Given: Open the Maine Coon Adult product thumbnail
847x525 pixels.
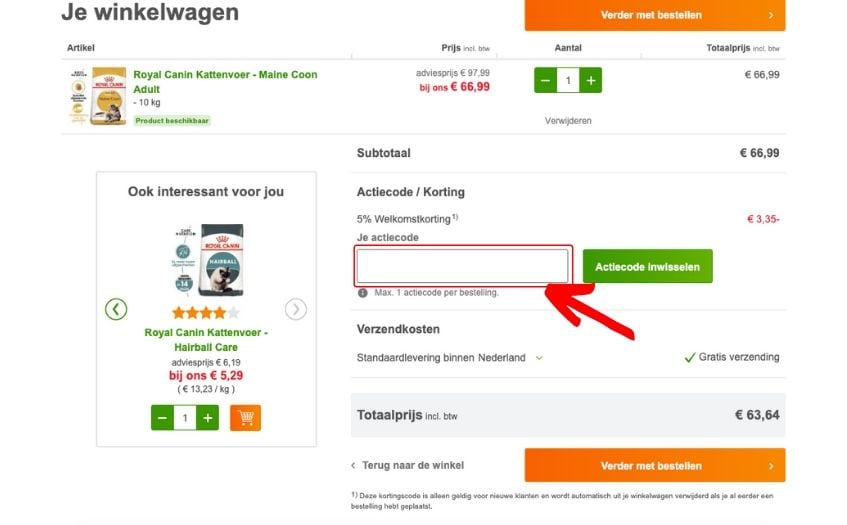Looking at the screenshot, I should coord(99,96).
